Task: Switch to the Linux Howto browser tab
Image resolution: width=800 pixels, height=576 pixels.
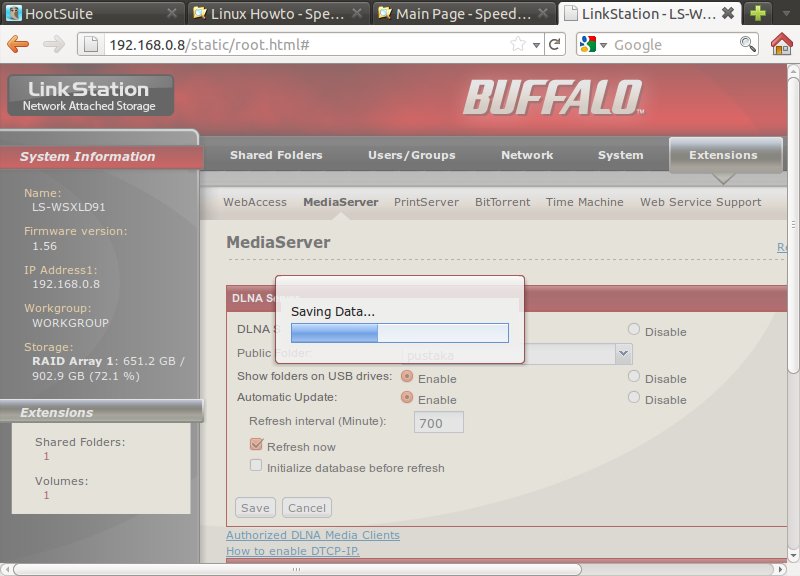Action: (x=277, y=13)
